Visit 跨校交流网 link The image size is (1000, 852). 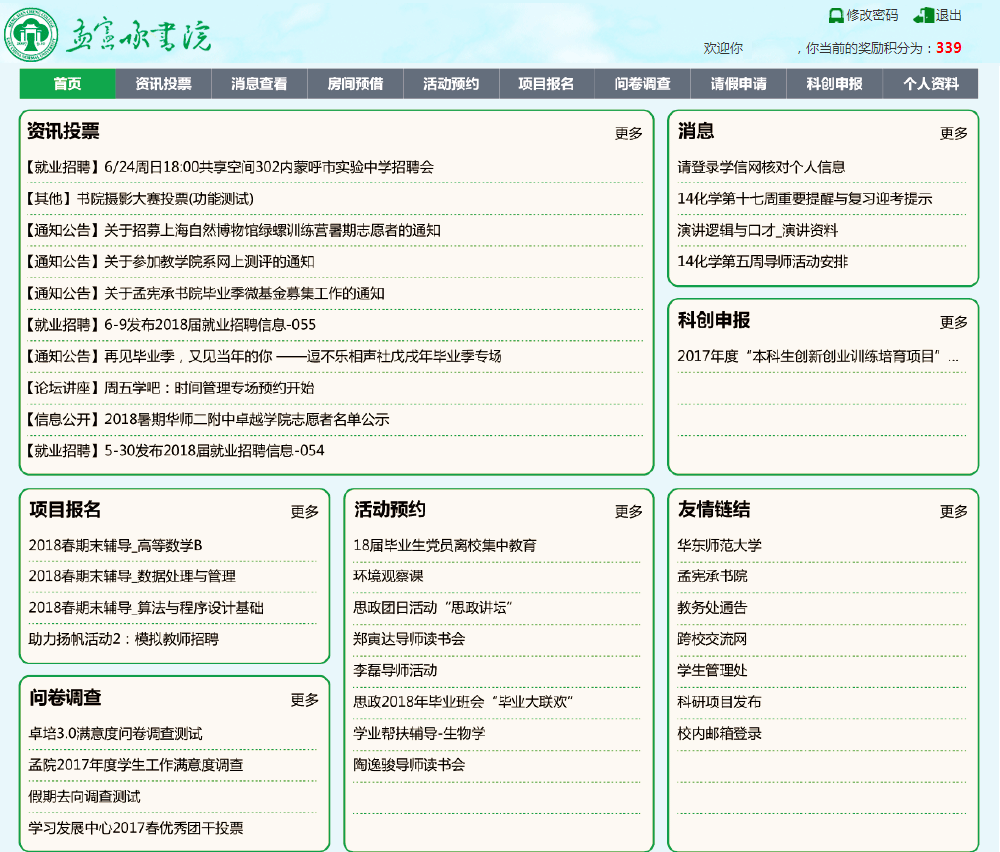pos(712,639)
